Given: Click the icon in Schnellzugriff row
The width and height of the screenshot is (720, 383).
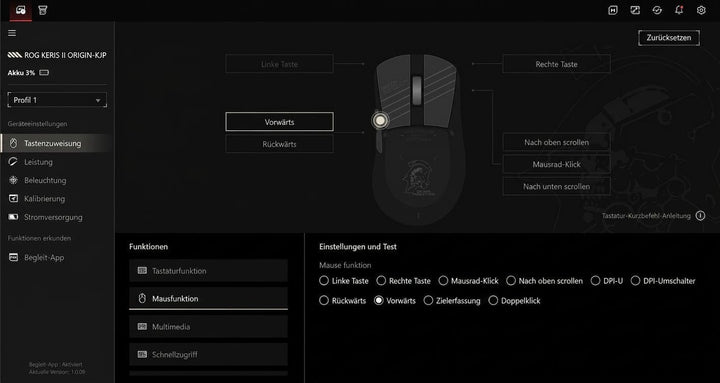Looking at the screenshot, I should tap(142, 355).
